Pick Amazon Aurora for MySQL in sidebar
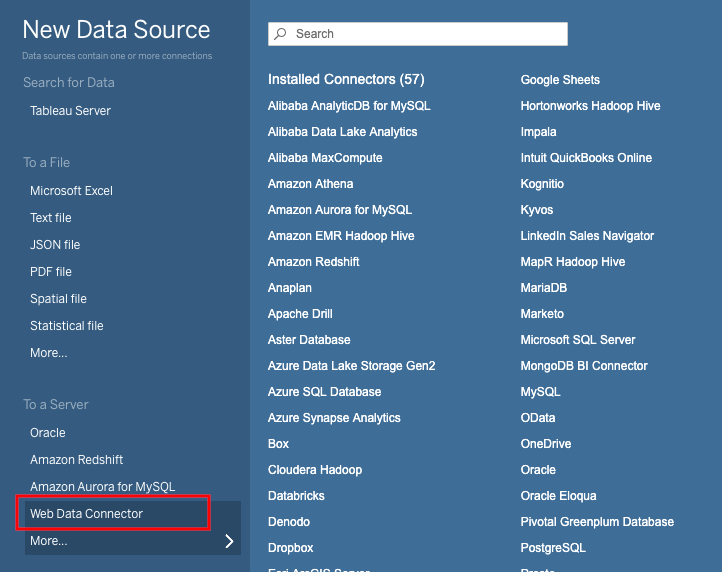The image size is (722, 572). pyautogui.click(x=102, y=486)
